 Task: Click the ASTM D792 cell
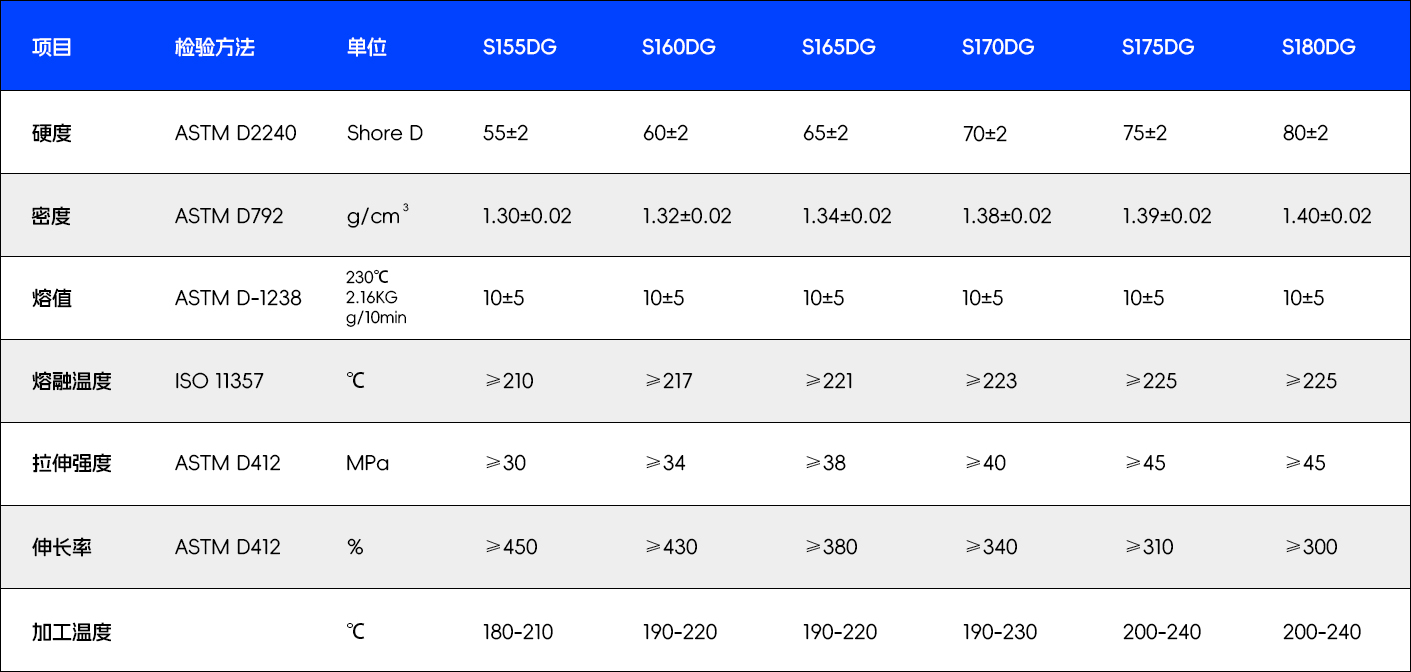point(229,216)
